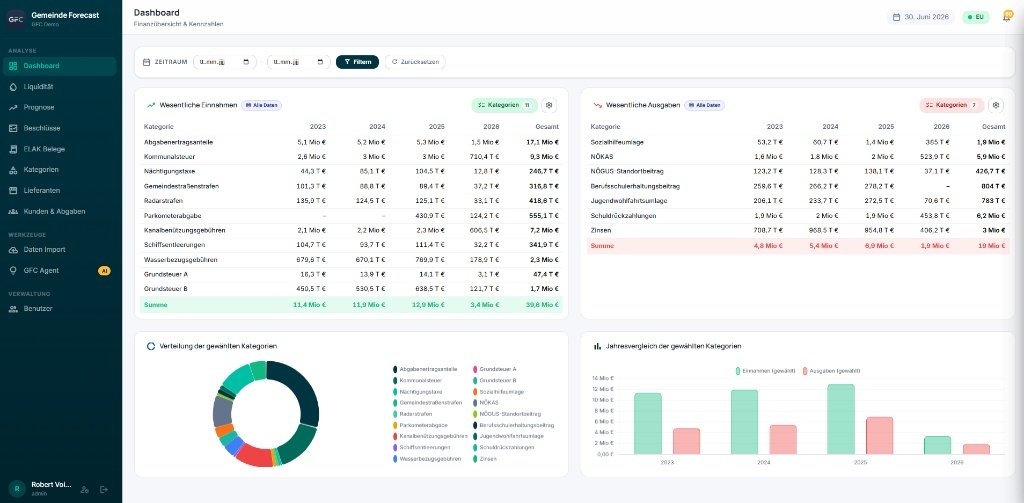
Task: Click the pink 2023 Ausgaben bar
Action: pyautogui.click(x=686, y=442)
